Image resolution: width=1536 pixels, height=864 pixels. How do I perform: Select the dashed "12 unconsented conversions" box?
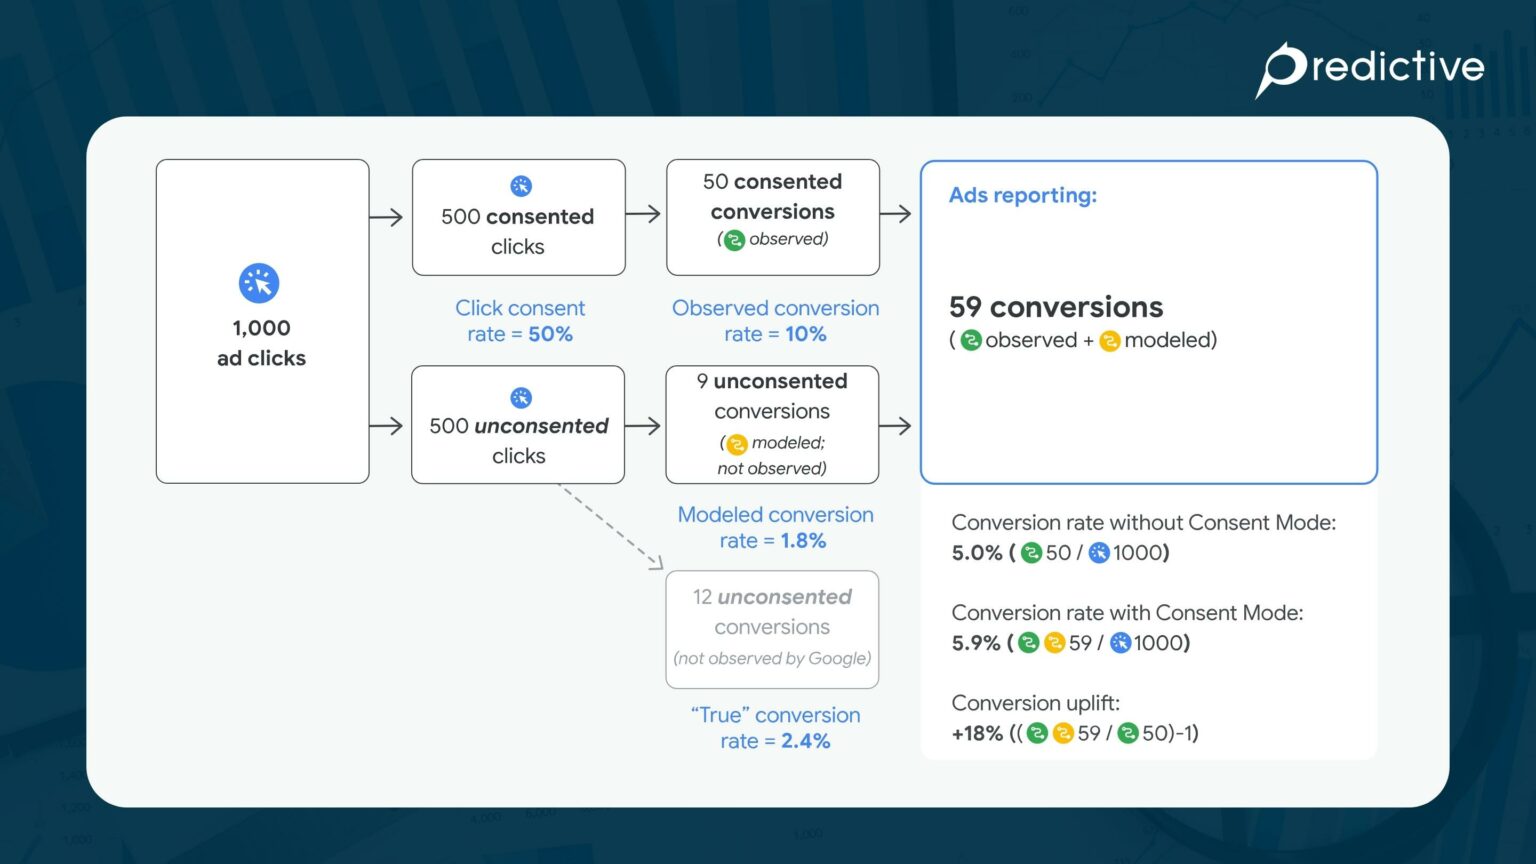point(772,629)
